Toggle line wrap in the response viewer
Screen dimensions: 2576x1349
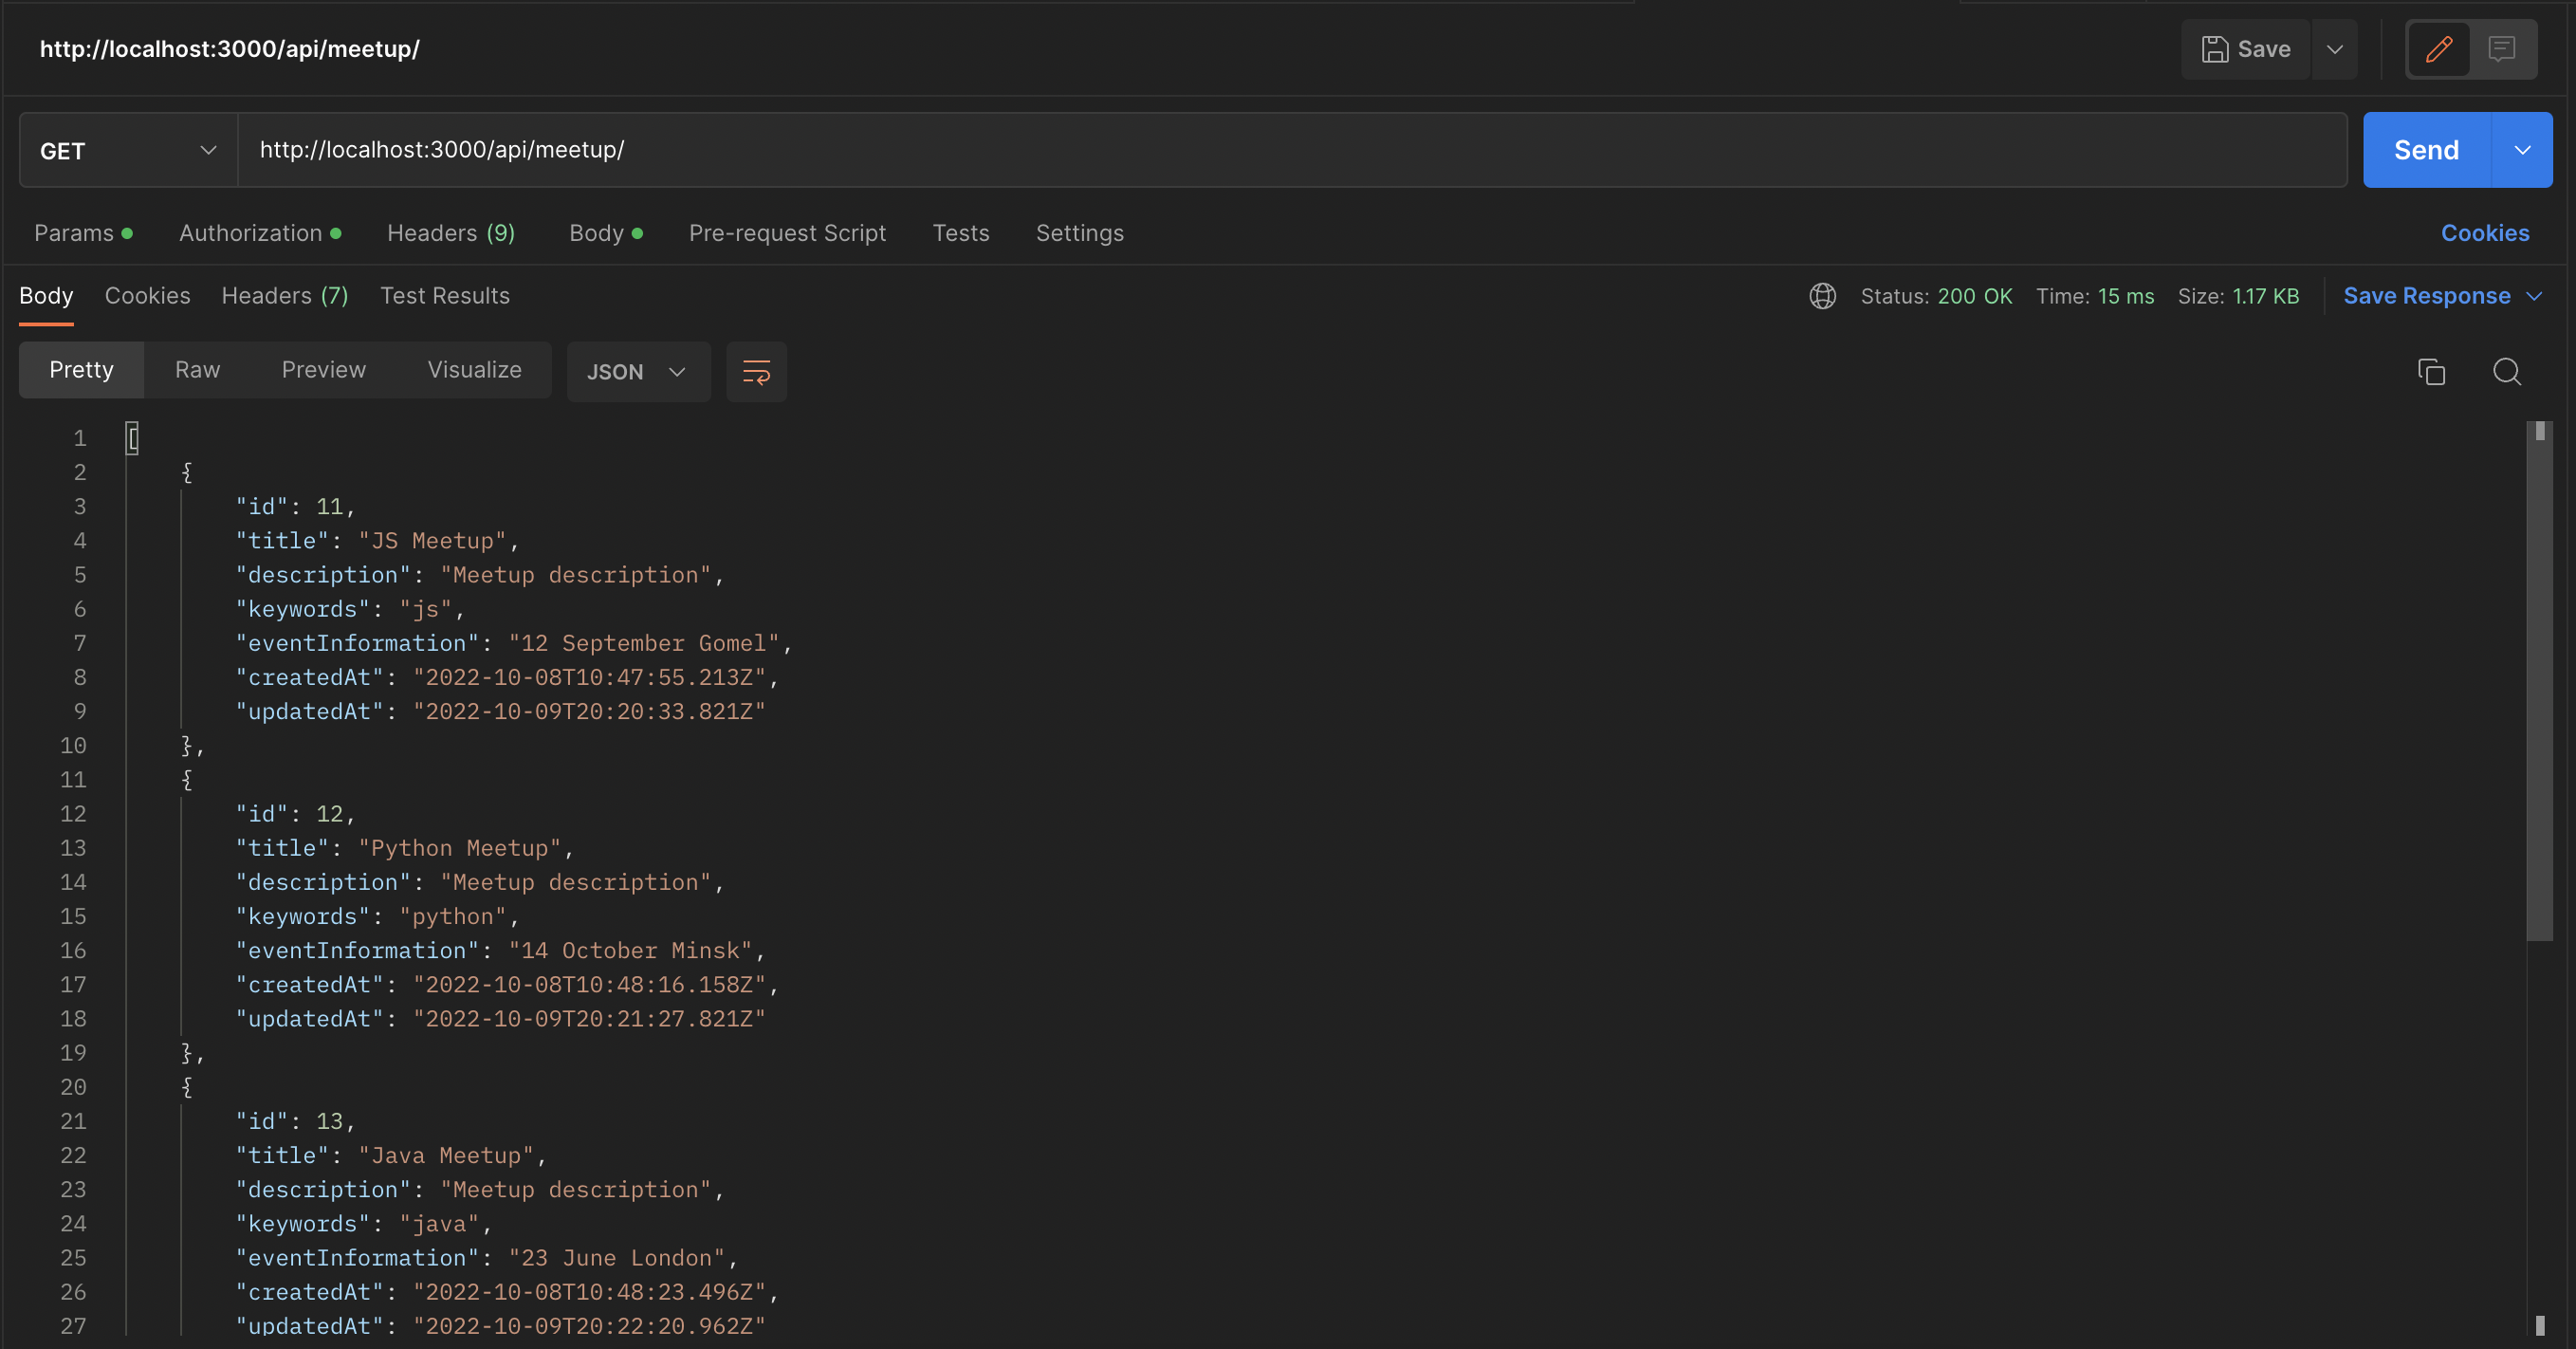[756, 371]
